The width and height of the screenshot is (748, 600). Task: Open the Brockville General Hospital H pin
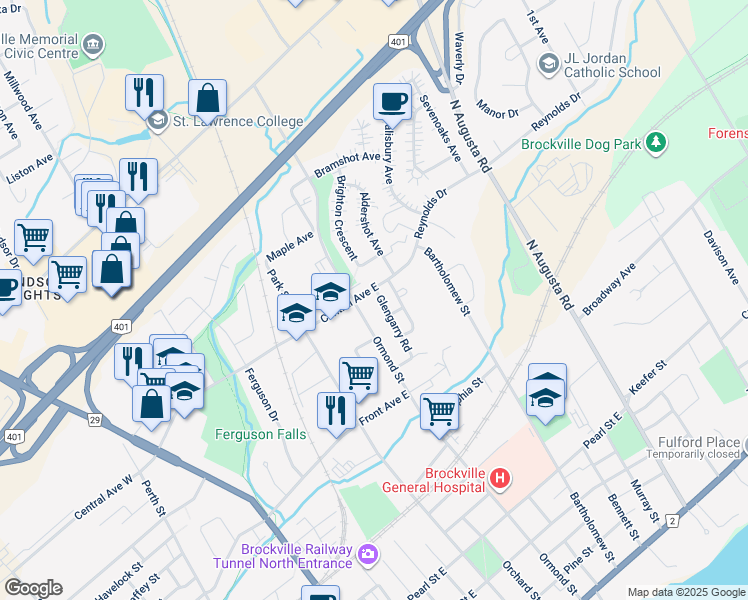(499, 478)
